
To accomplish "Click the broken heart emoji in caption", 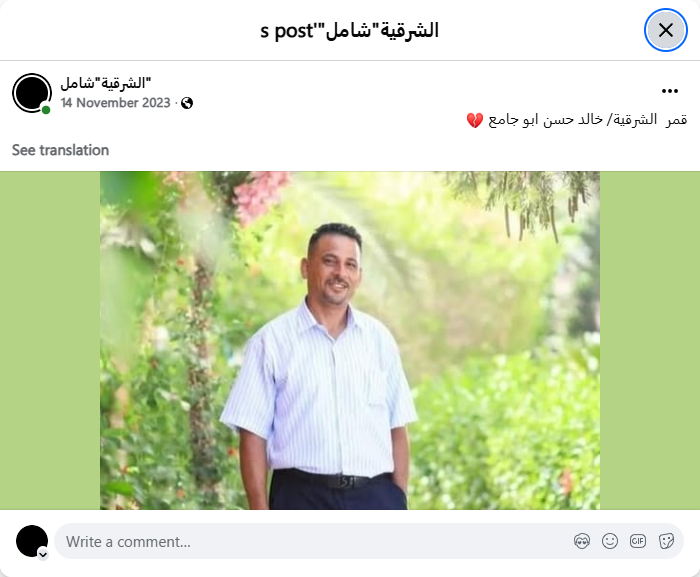I will pyautogui.click(x=475, y=120).
